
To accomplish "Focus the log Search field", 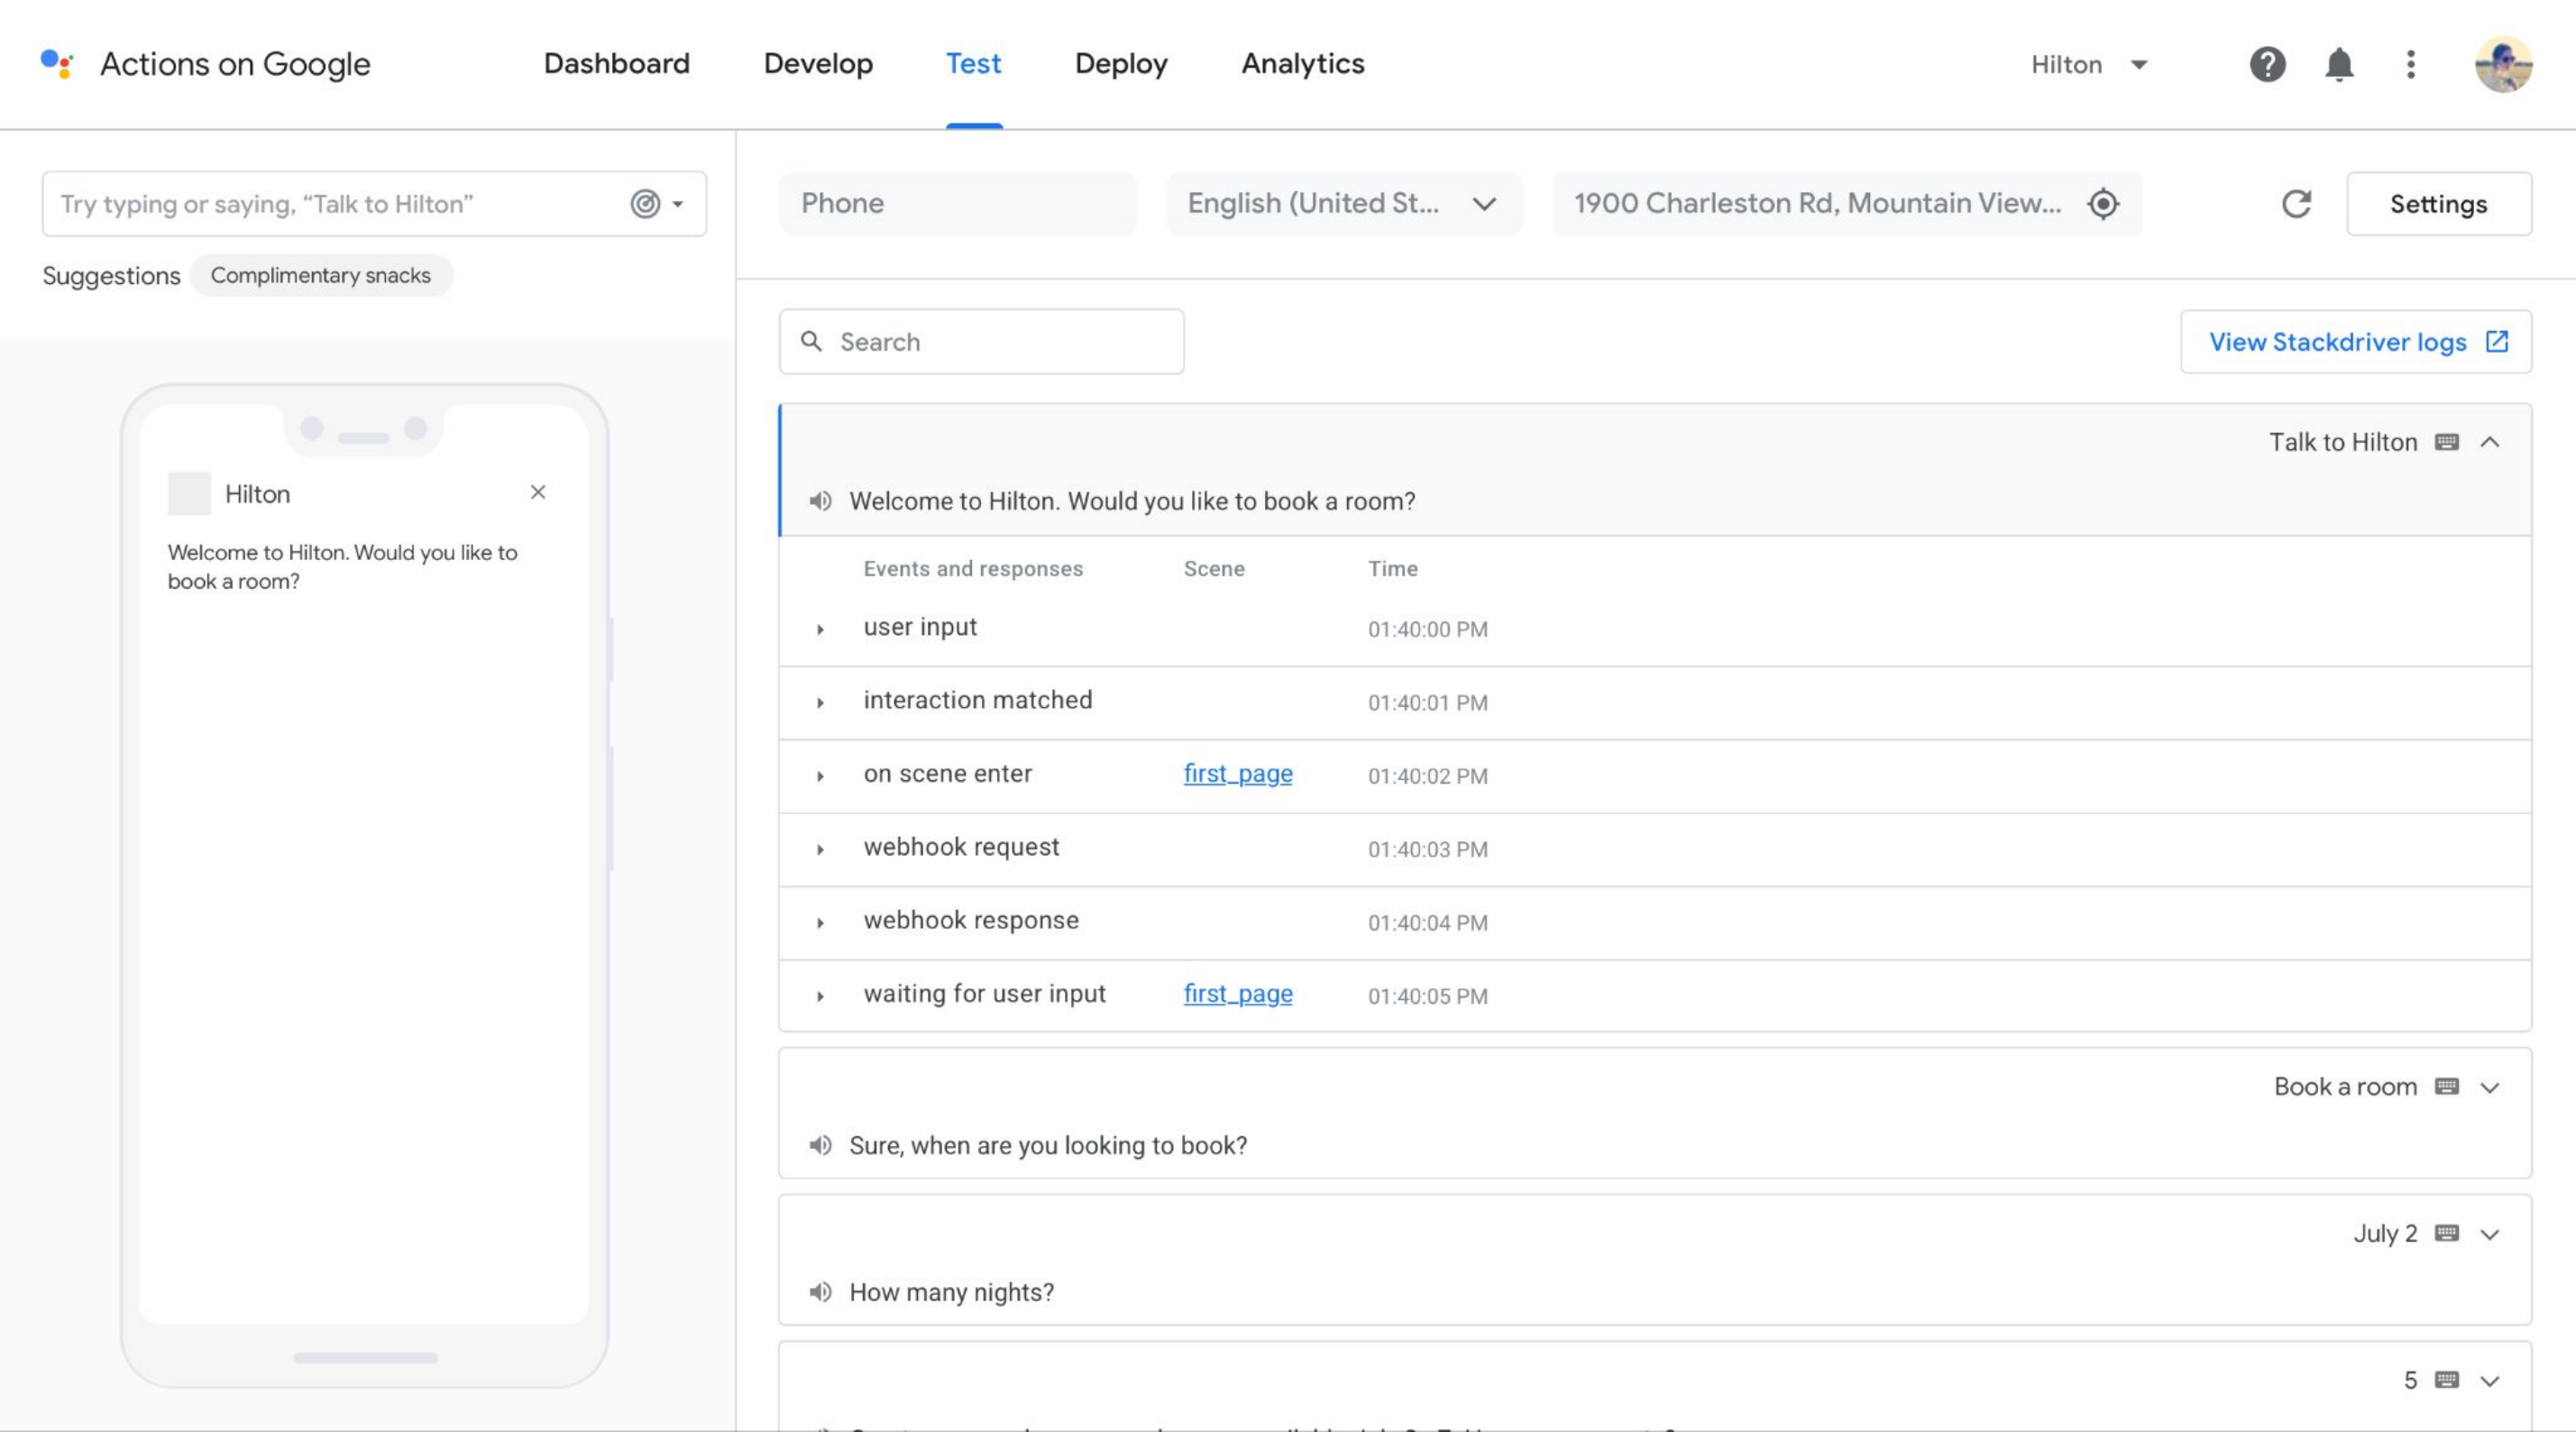I will pyautogui.click(x=981, y=341).
